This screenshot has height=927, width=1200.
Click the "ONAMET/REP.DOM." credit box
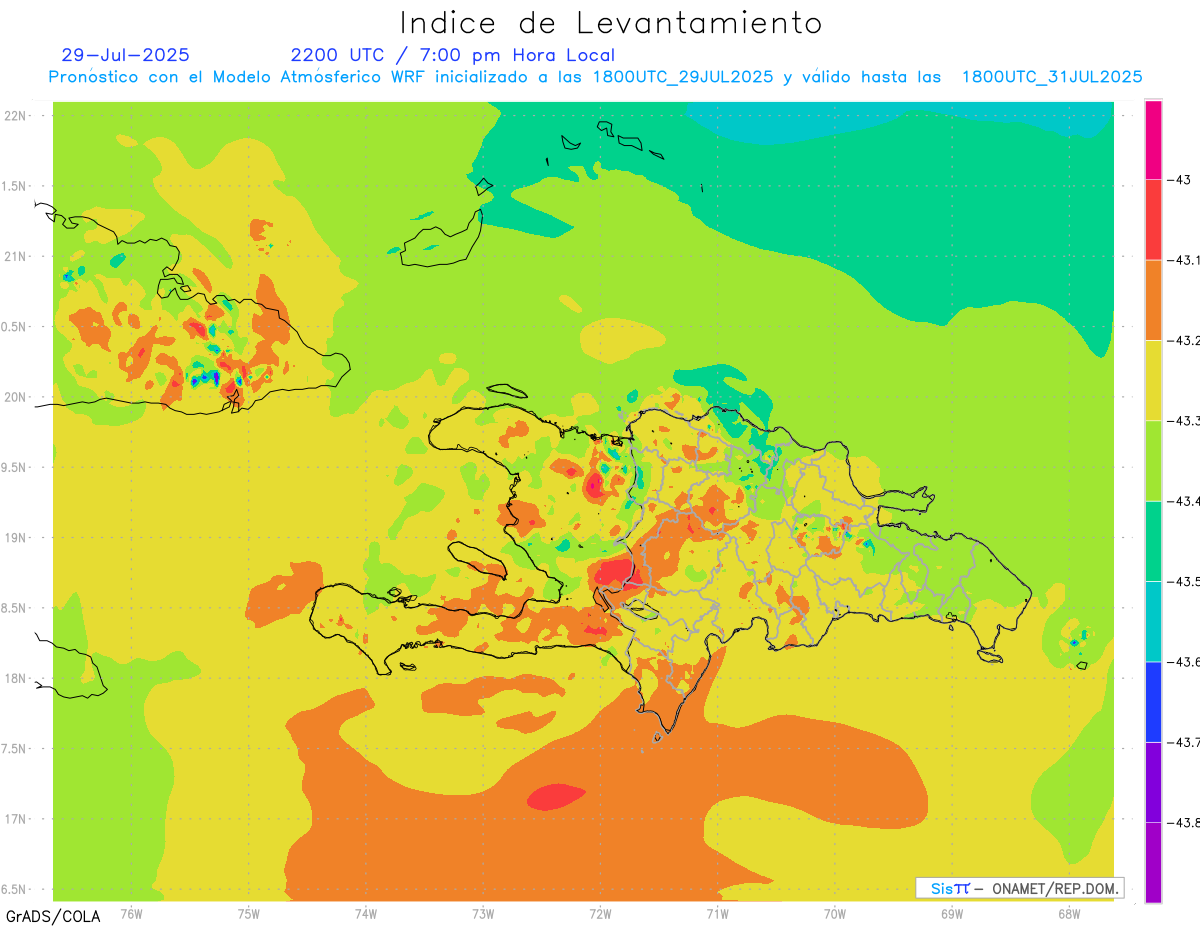(1020, 888)
